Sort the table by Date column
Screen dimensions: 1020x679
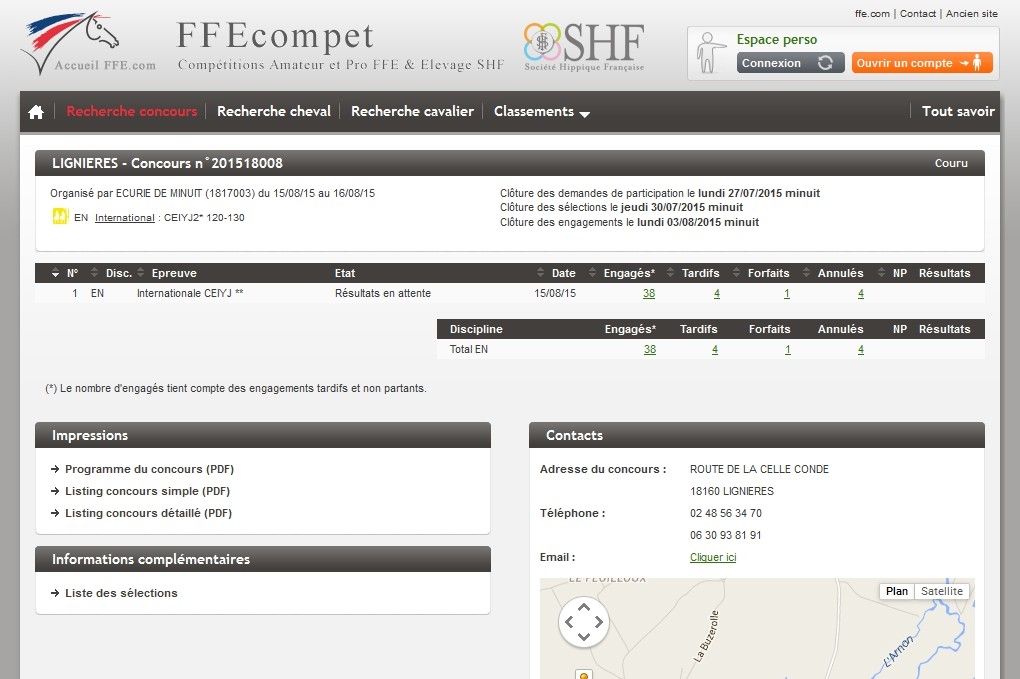tap(557, 273)
